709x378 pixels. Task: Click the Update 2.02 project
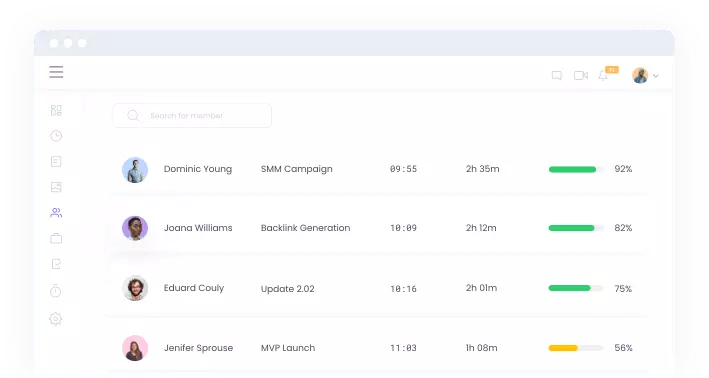pos(288,289)
